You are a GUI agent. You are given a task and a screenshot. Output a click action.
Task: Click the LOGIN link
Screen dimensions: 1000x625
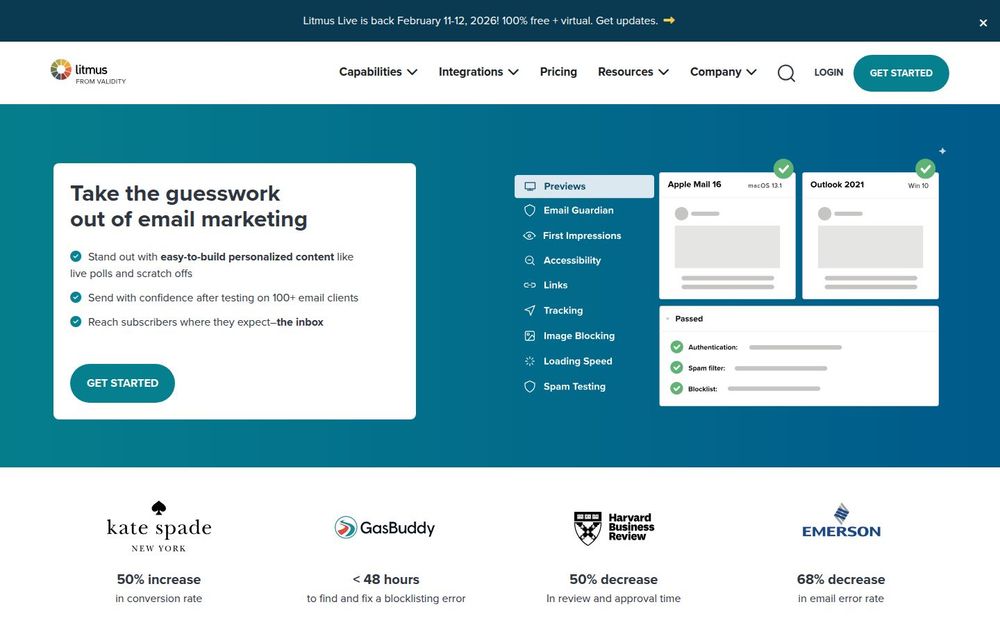tap(828, 73)
